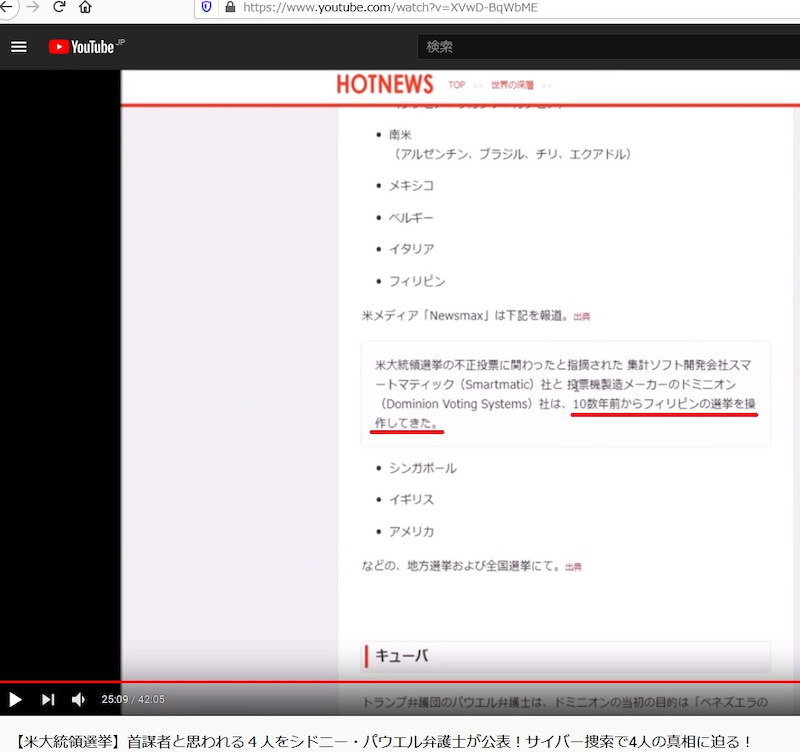Click the 出典 link after the Newsmax sentence
This screenshot has width=800, height=752.
582,317
